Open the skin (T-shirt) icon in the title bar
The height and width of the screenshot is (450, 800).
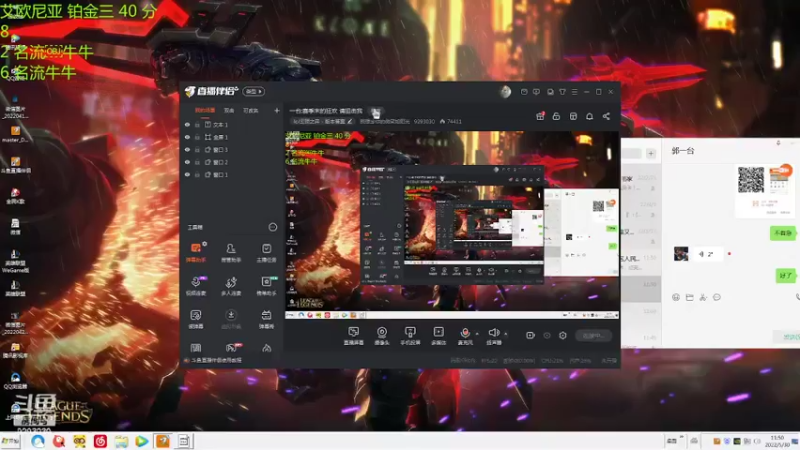click(562, 92)
